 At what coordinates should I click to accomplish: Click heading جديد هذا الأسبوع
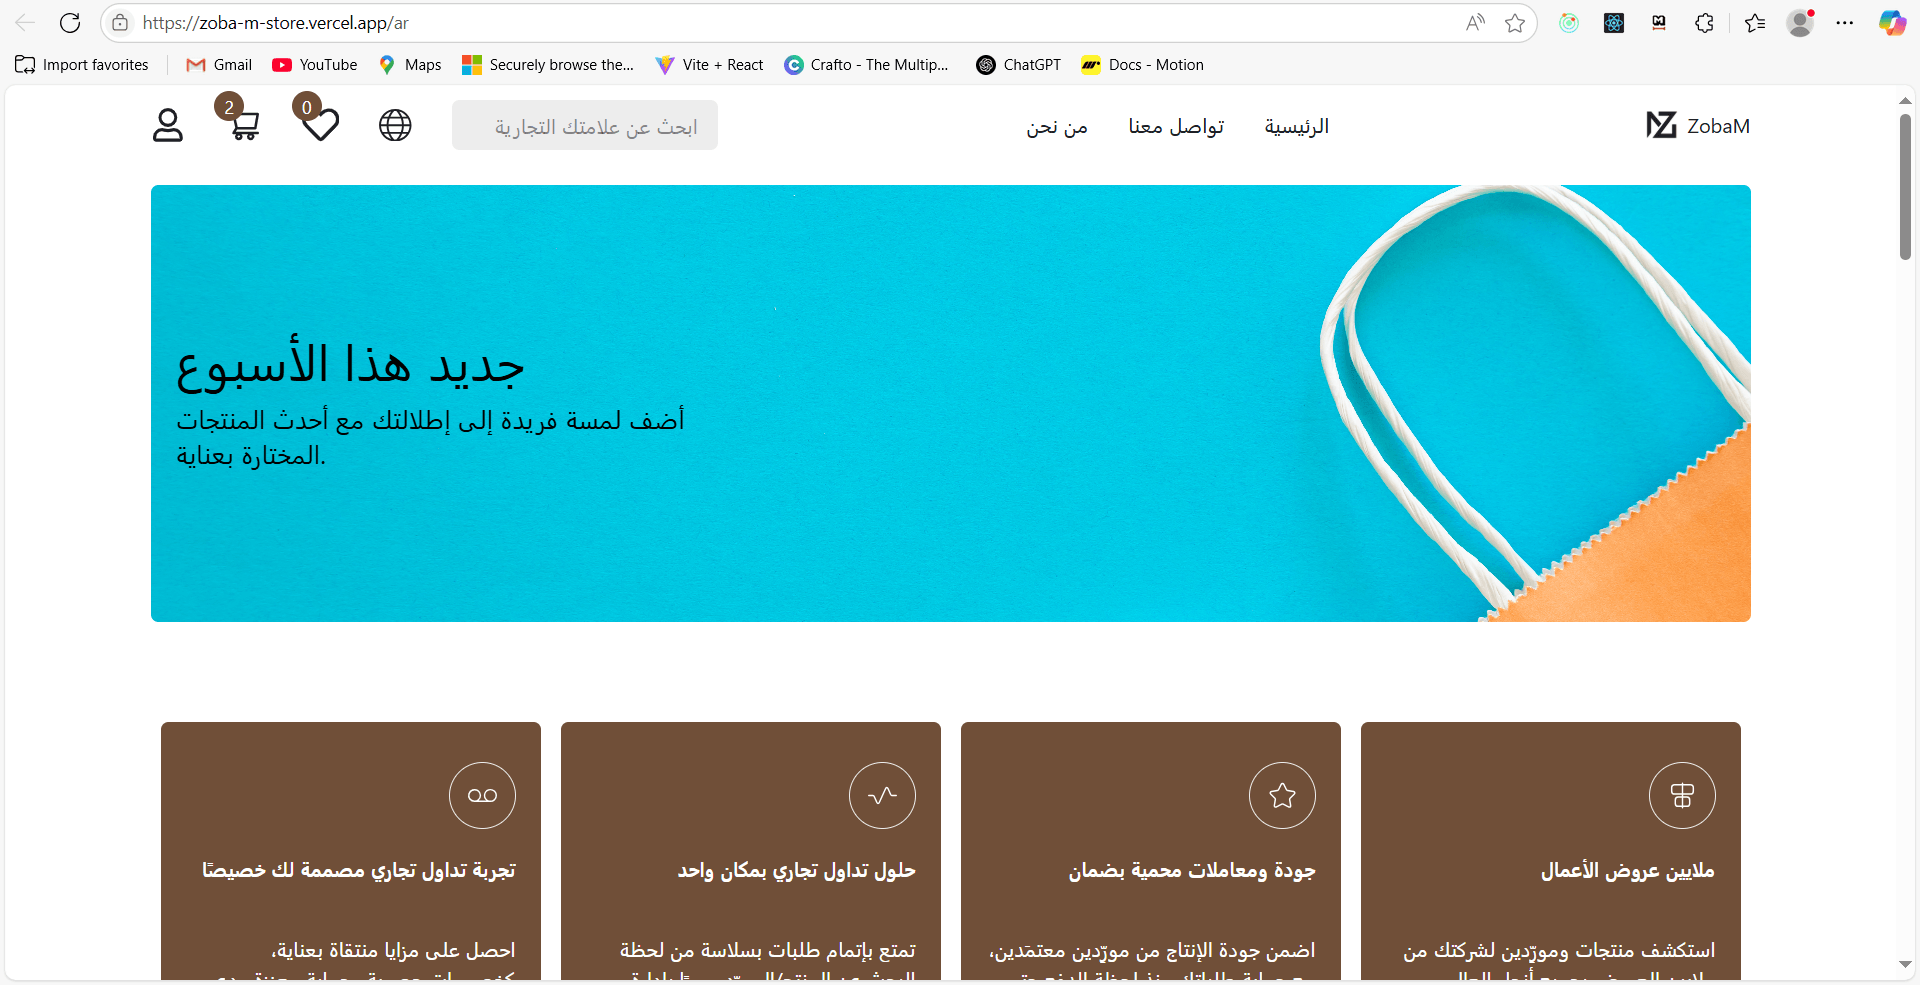click(x=351, y=366)
